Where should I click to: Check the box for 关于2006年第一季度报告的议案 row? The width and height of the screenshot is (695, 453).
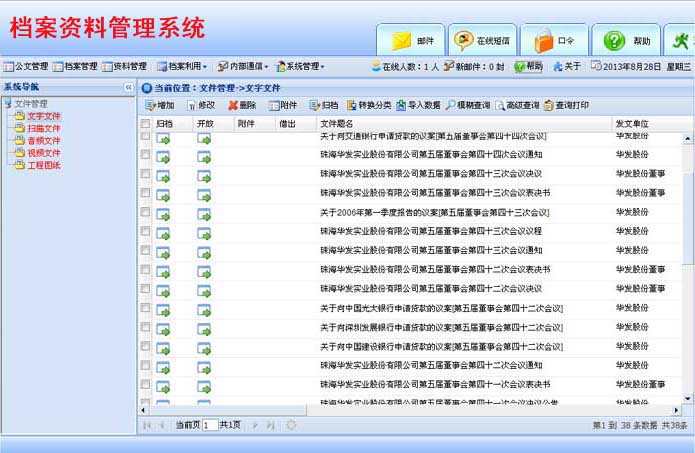[x=145, y=212]
